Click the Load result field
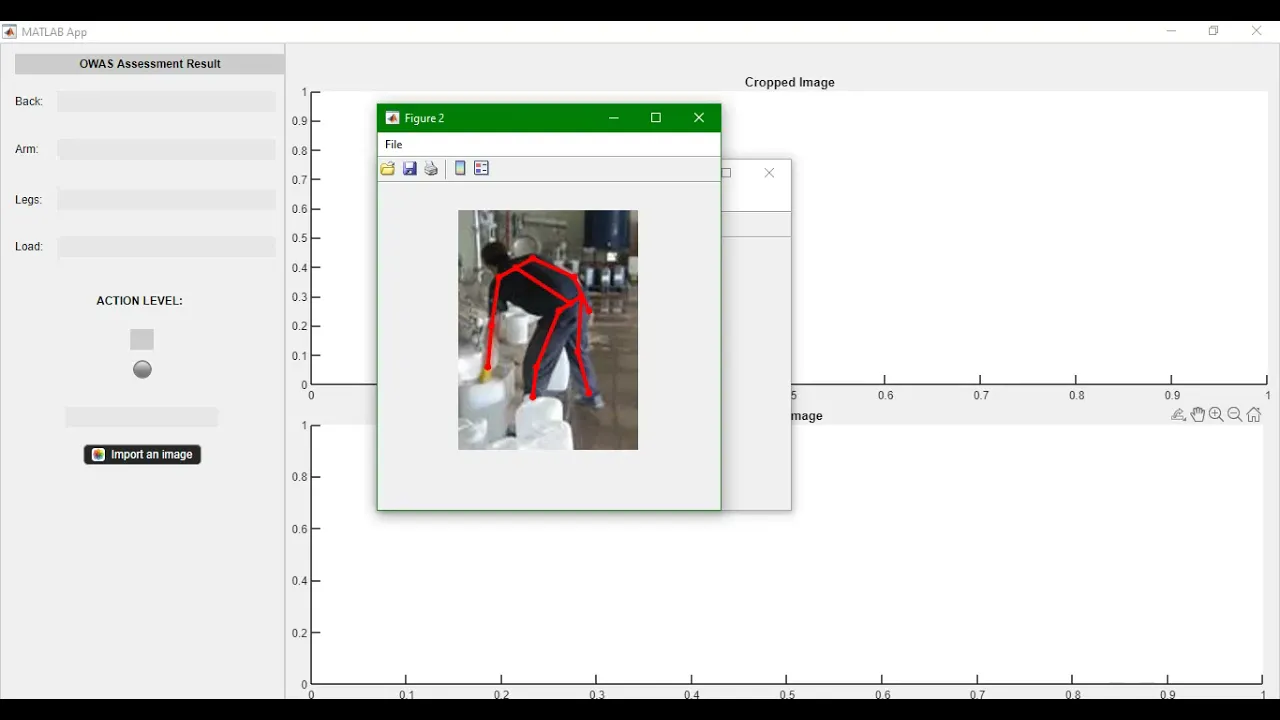This screenshot has width=1280, height=720. coord(167,247)
